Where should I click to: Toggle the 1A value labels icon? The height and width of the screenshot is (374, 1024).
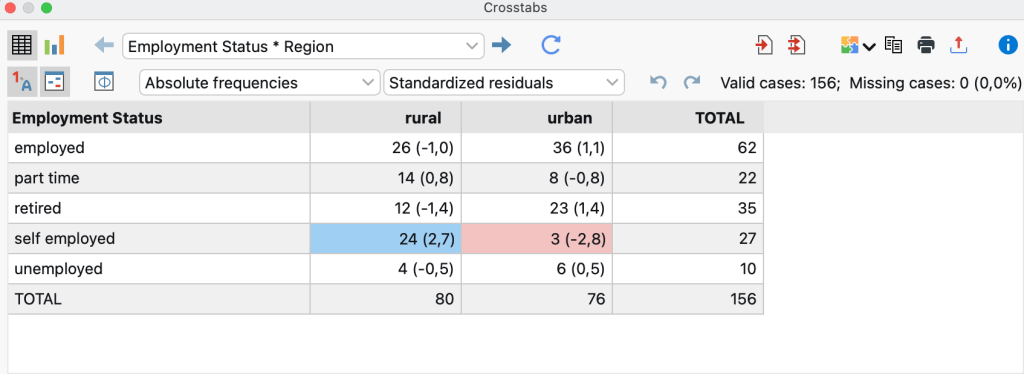coord(22,81)
